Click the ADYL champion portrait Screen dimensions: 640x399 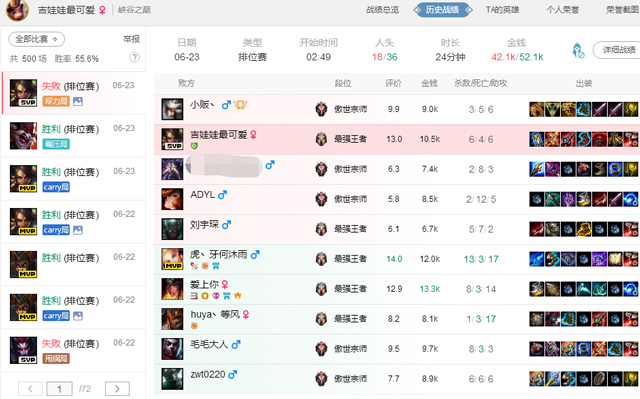[172, 199]
